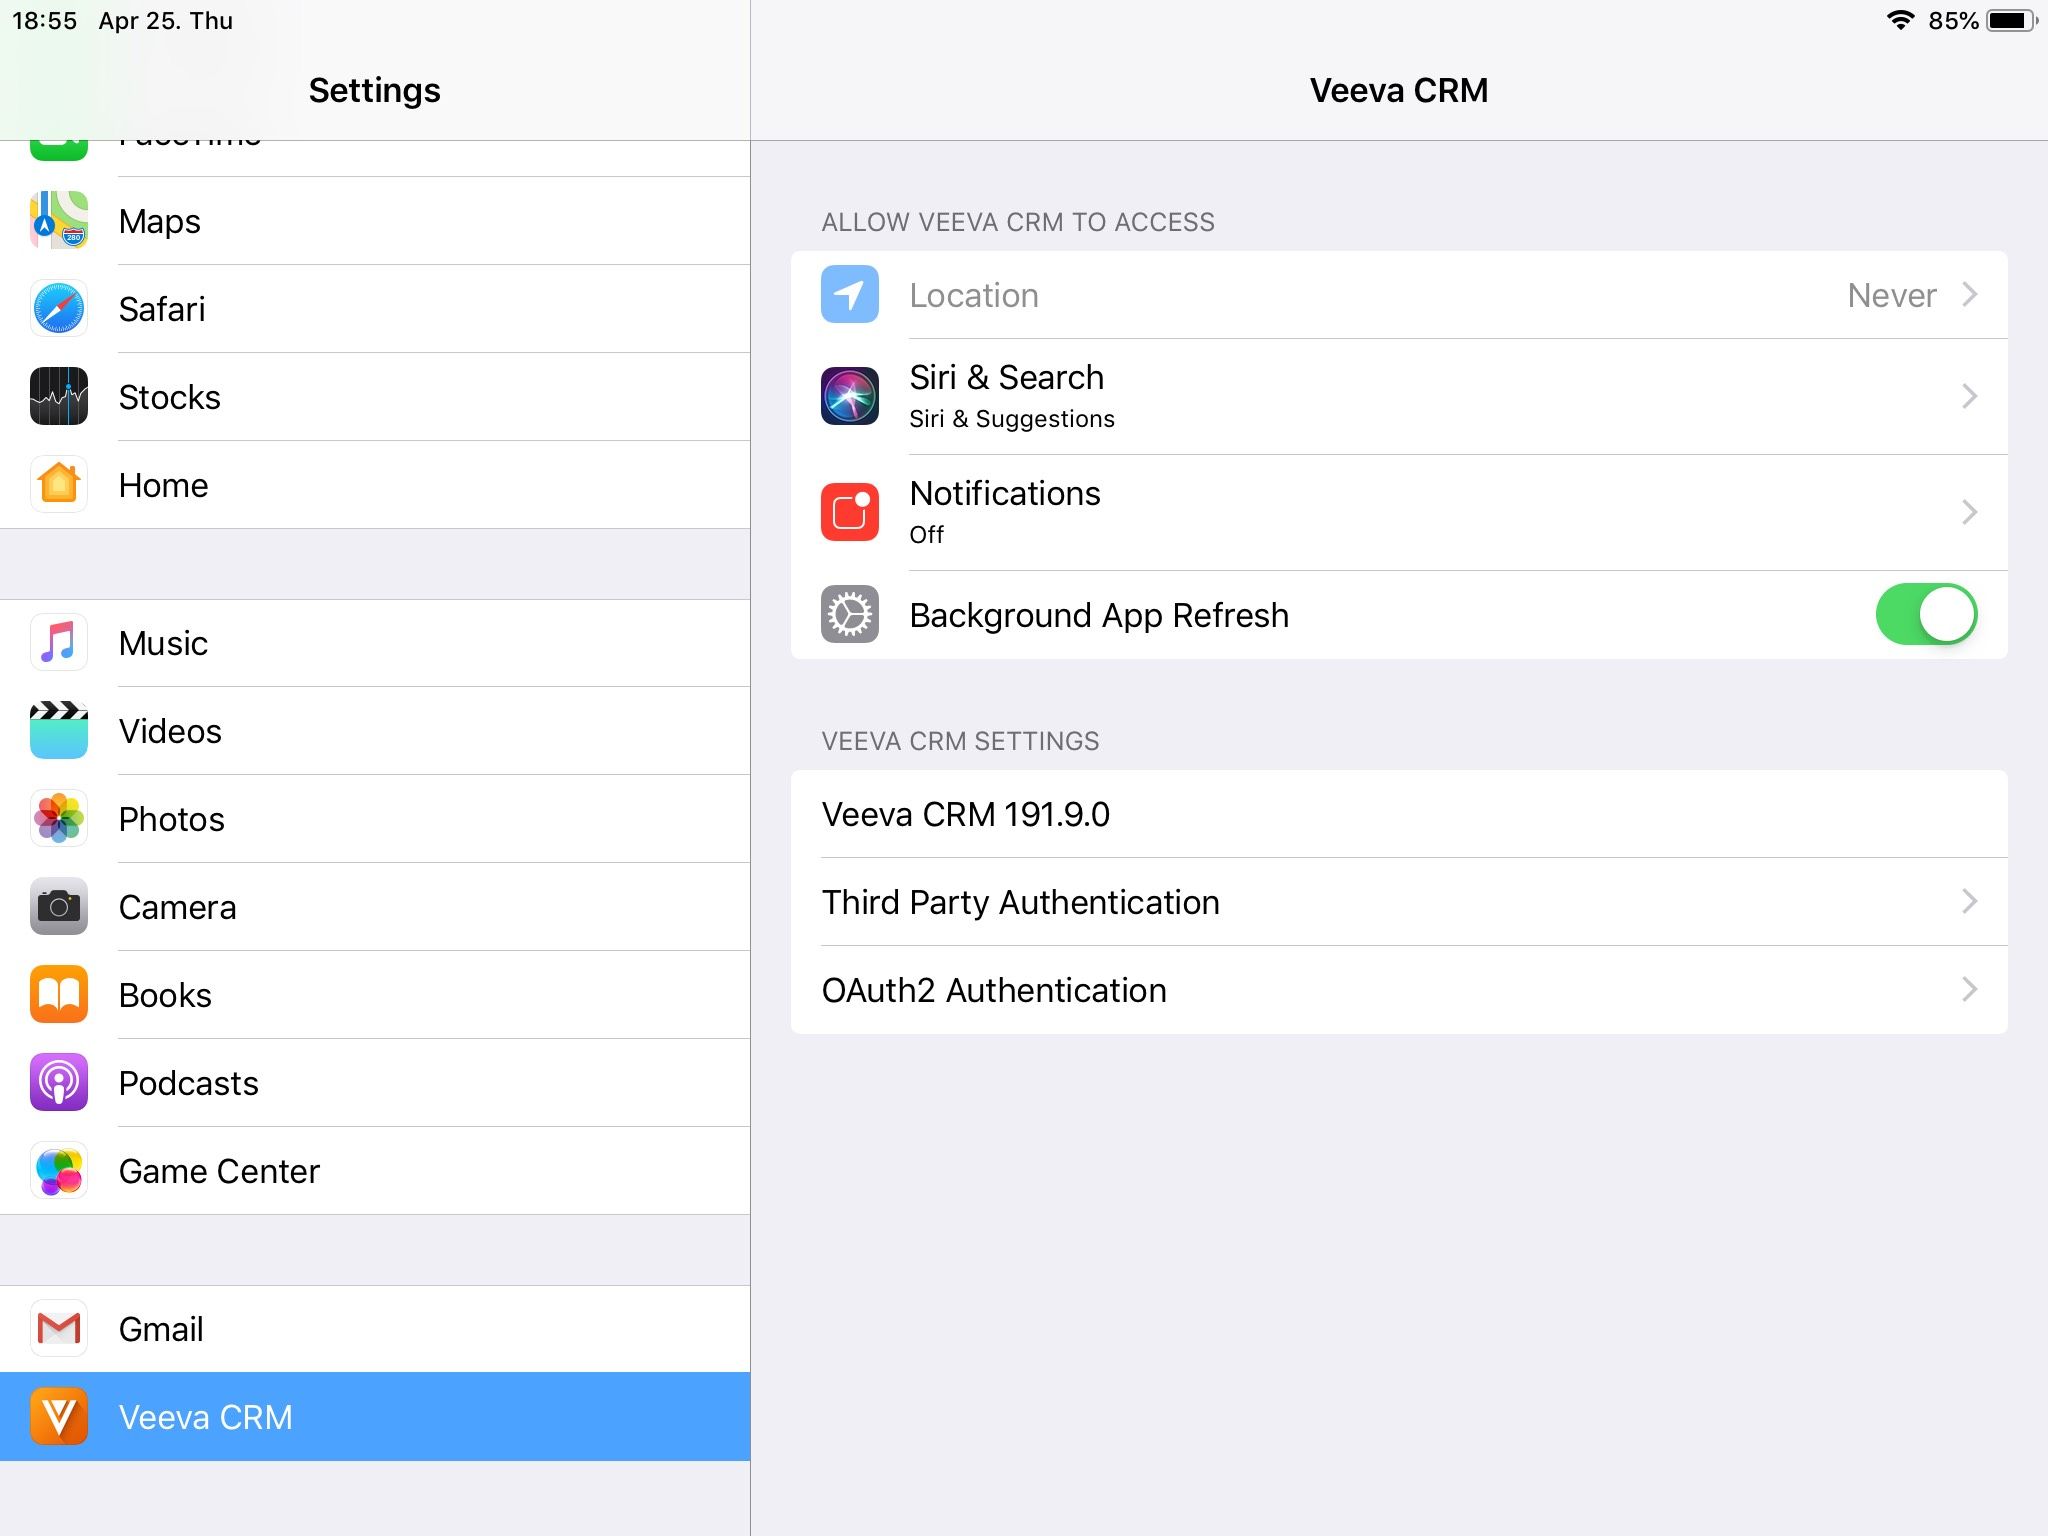Image resolution: width=2048 pixels, height=1536 pixels.
Task: Select Photos in settings sidebar
Action: click(x=172, y=819)
